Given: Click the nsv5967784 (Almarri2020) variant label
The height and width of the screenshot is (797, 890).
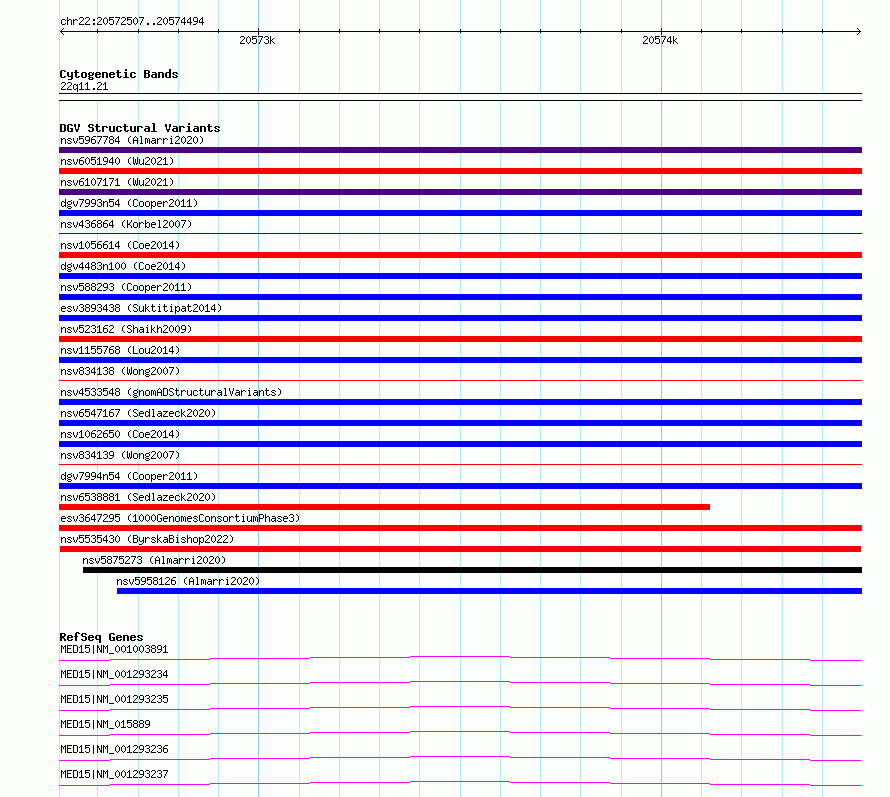Looking at the screenshot, I should (132, 140).
